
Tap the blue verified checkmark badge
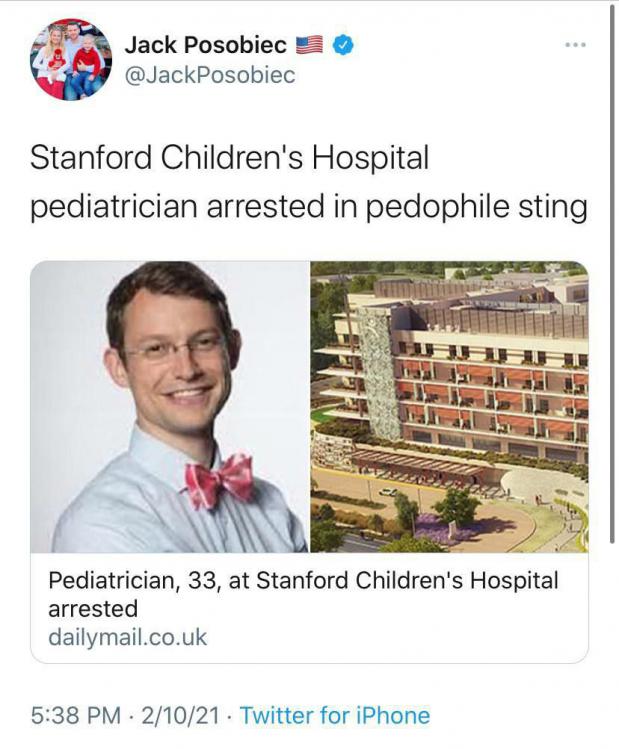click(342, 45)
